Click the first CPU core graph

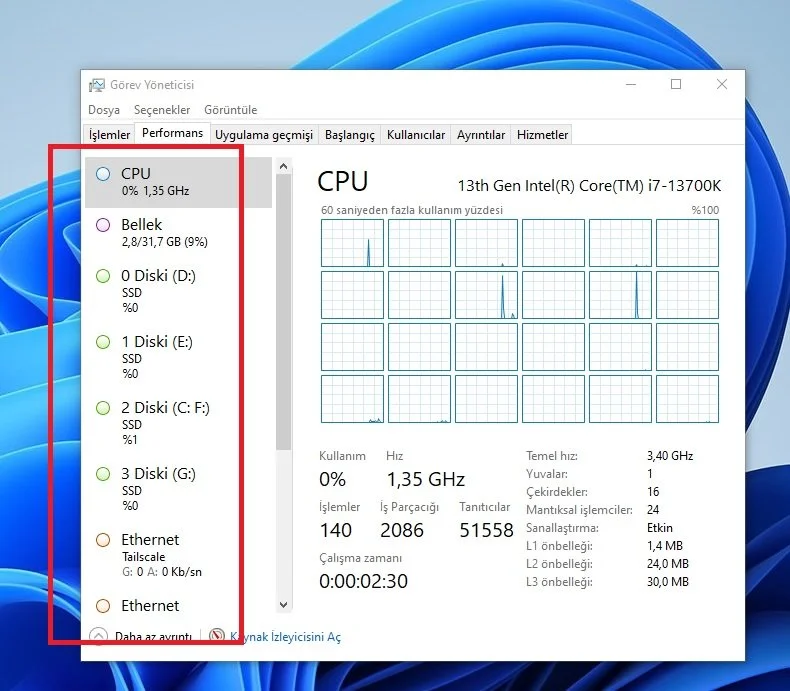[x=352, y=243]
